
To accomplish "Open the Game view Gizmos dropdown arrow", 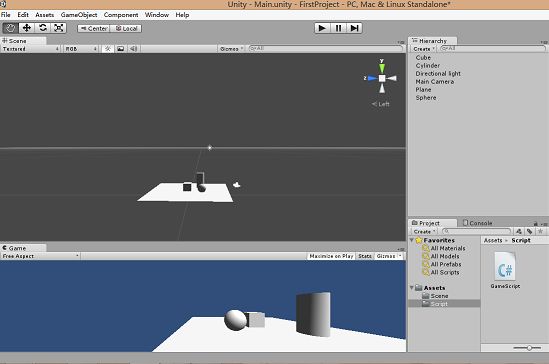I will coord(400,256).
